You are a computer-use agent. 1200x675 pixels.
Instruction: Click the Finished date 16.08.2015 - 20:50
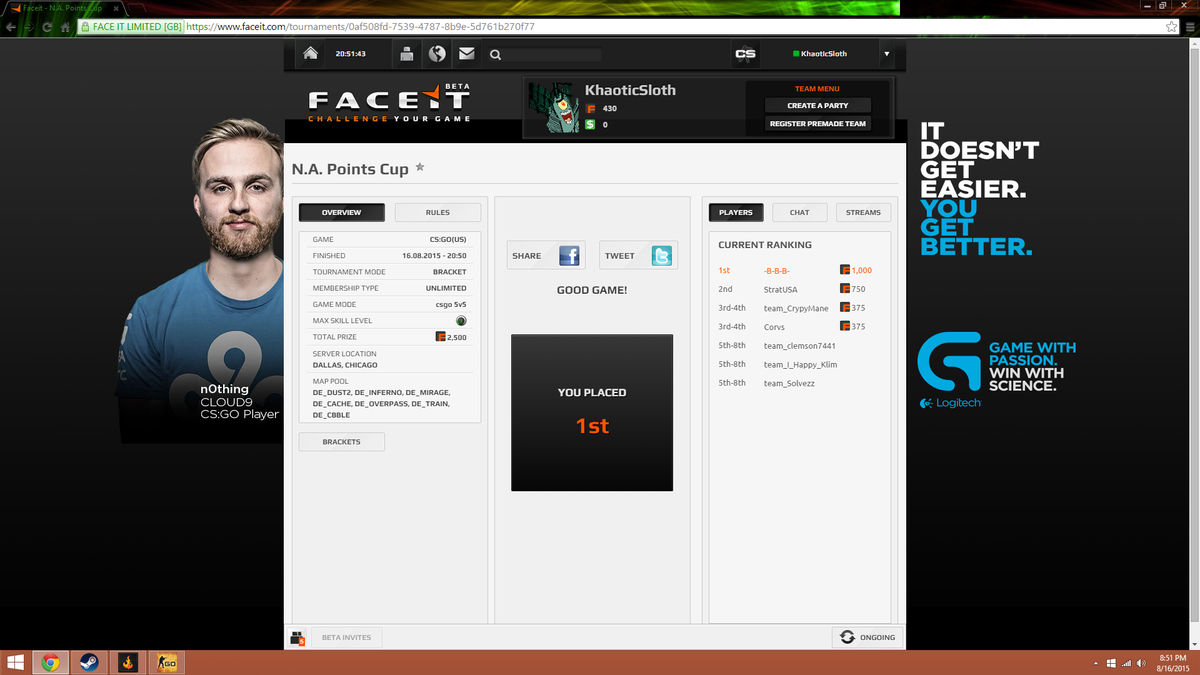pyautogui.click(x=434, y=256)
